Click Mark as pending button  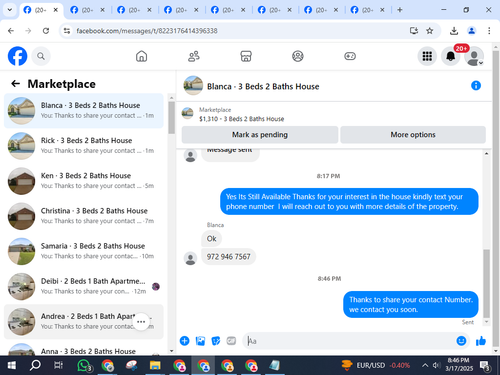tap(260, 135)
